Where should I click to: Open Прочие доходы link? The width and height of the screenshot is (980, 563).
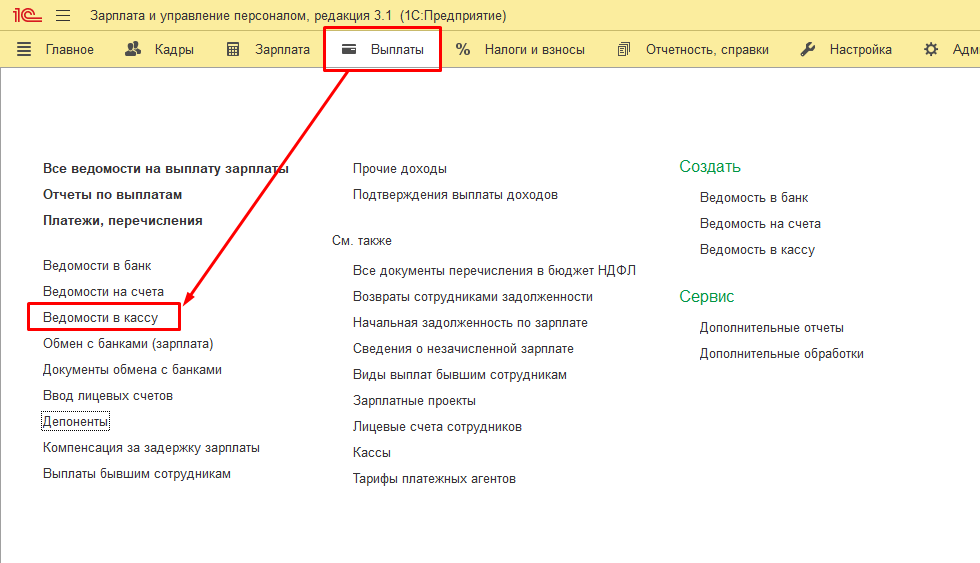pyautogui.click(x=400, y=169)
